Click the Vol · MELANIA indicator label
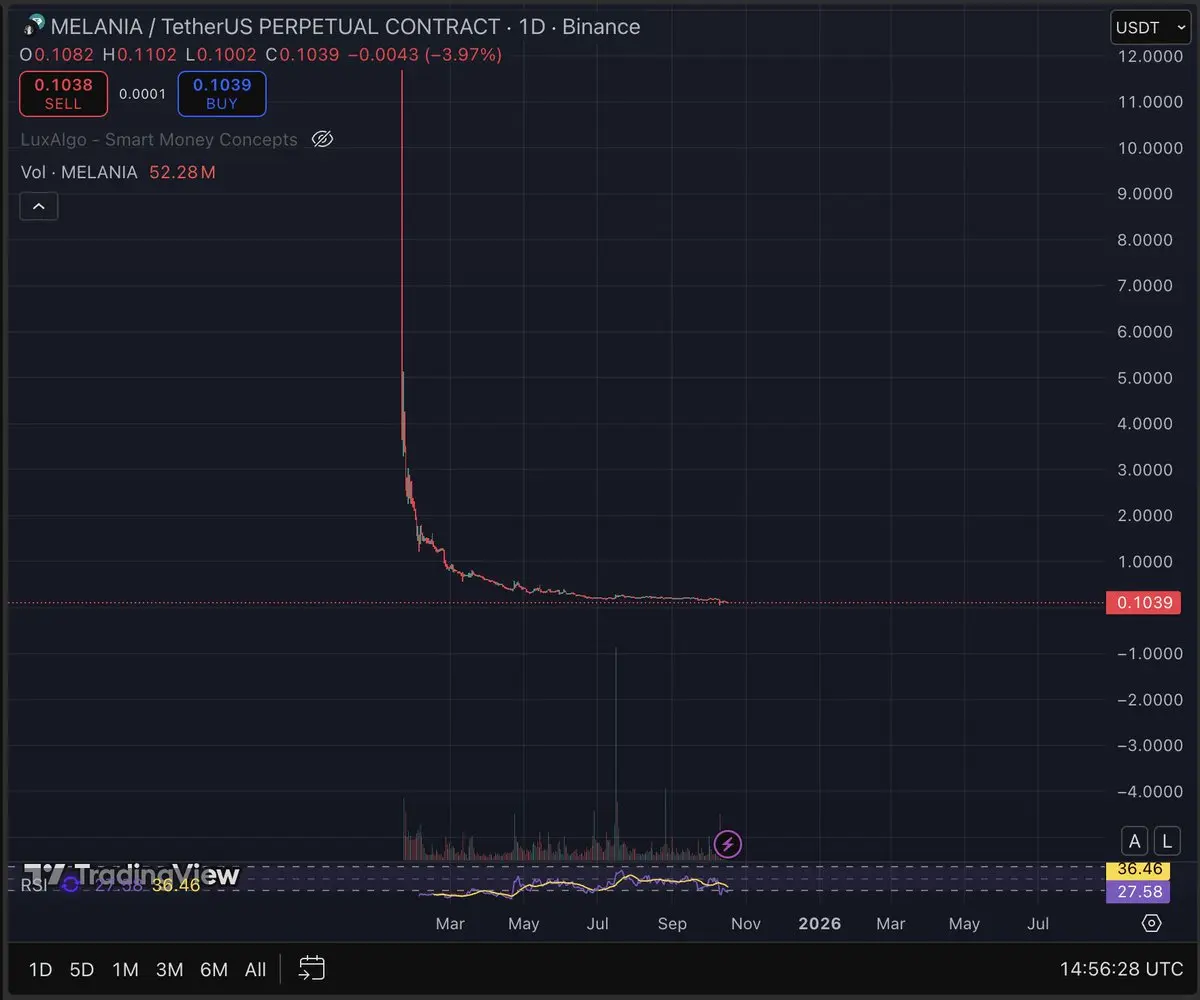 pos(79,172)
